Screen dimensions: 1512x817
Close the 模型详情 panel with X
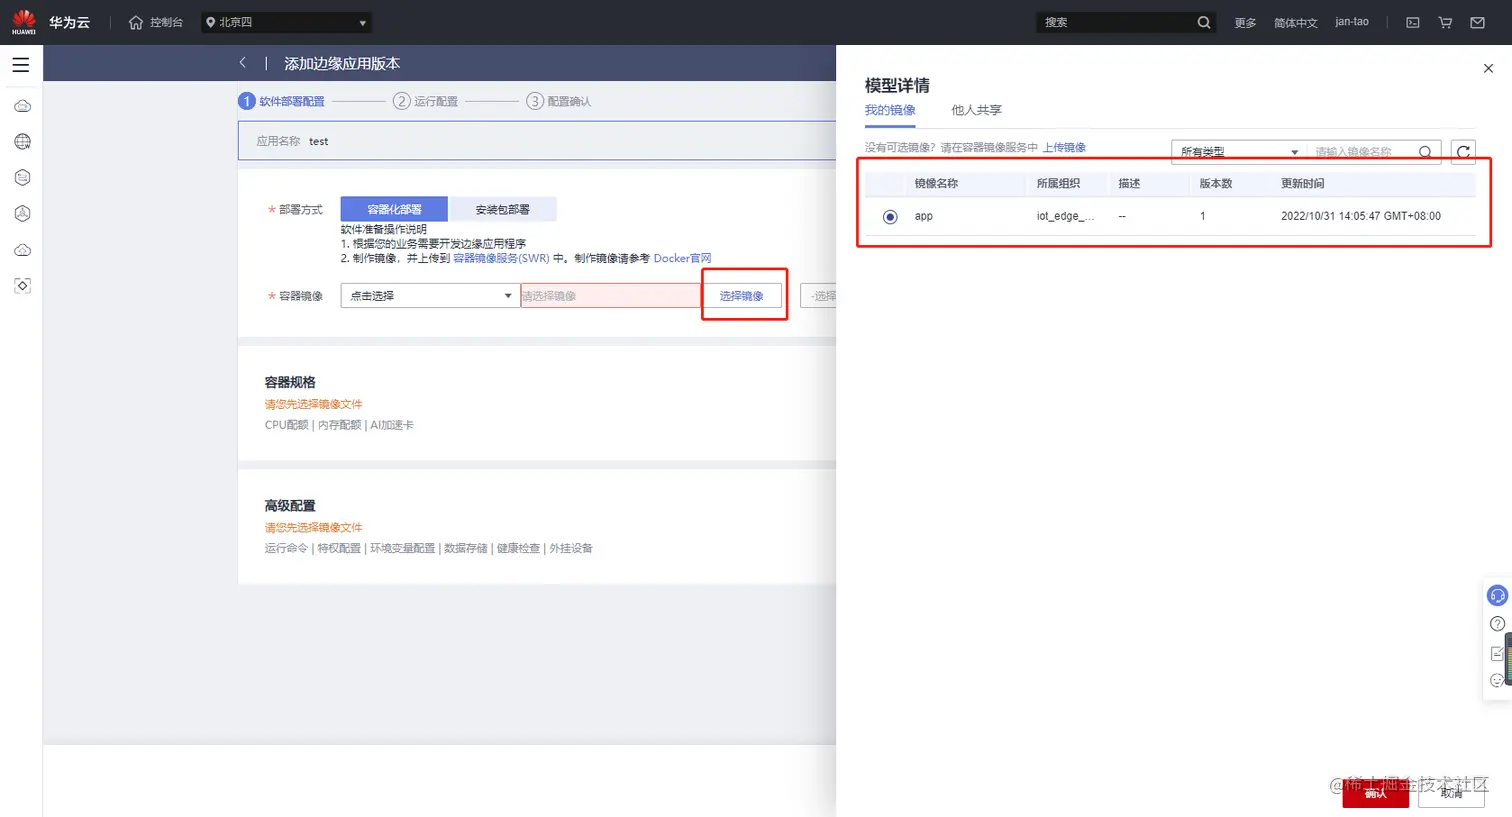tap(1488, 68)
